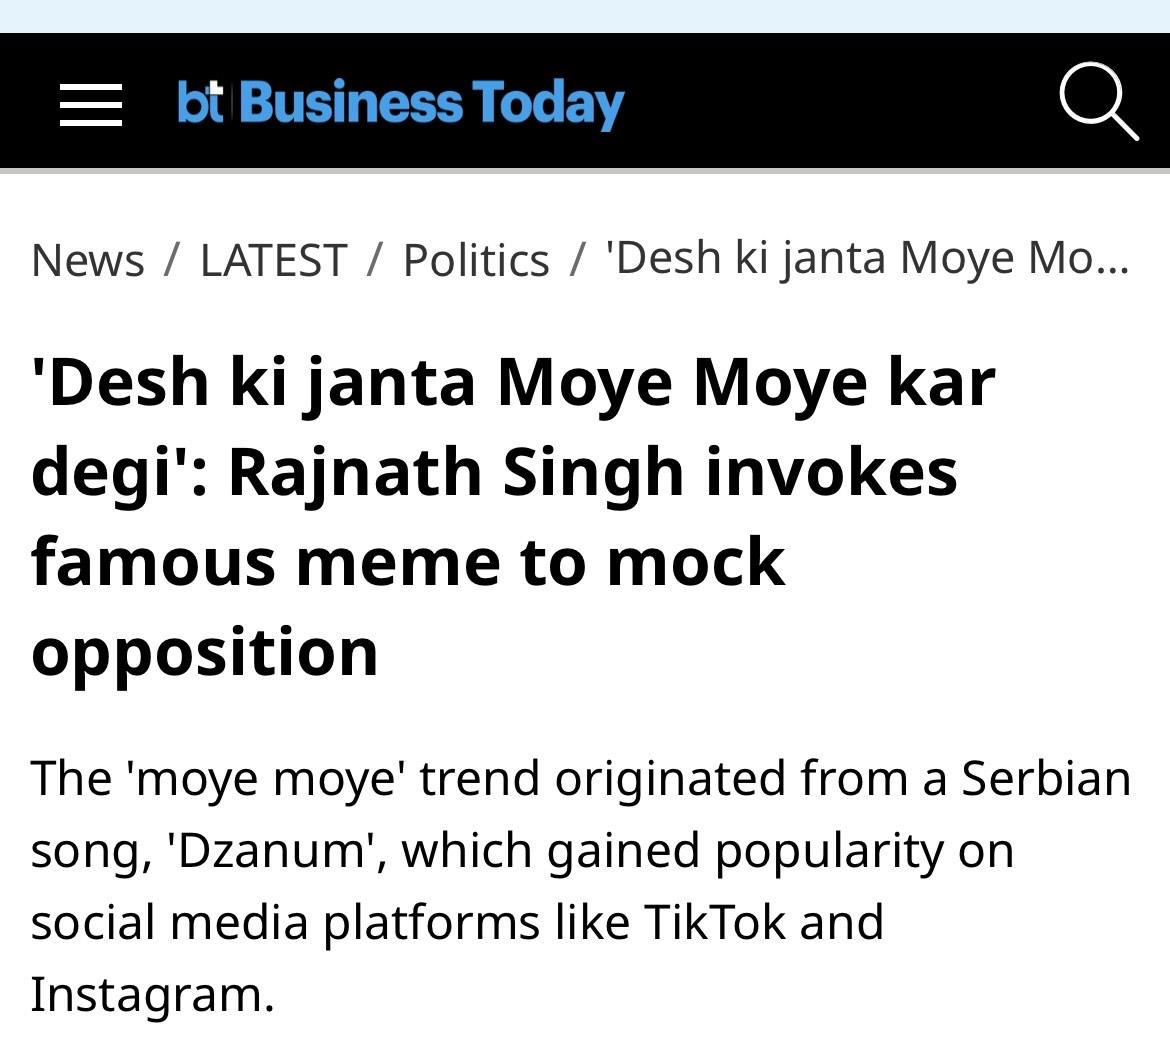Viewport: 1170px width, 1059px height.
Task: Open the hamburger navigation menu
Action: 90,104
